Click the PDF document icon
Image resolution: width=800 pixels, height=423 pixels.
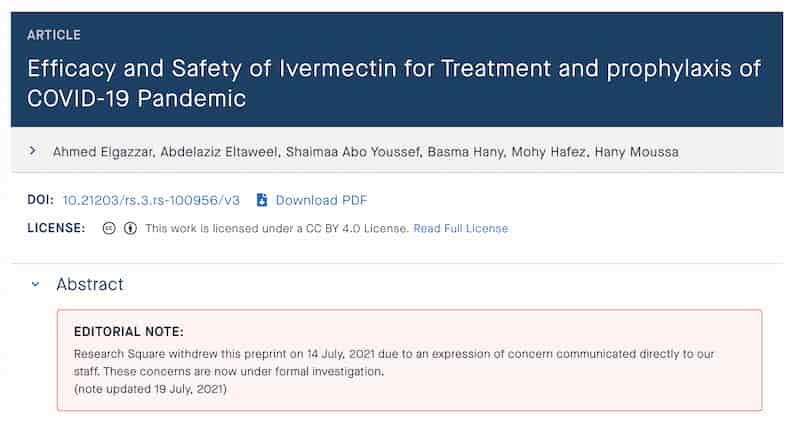click(x=262, y=200)
